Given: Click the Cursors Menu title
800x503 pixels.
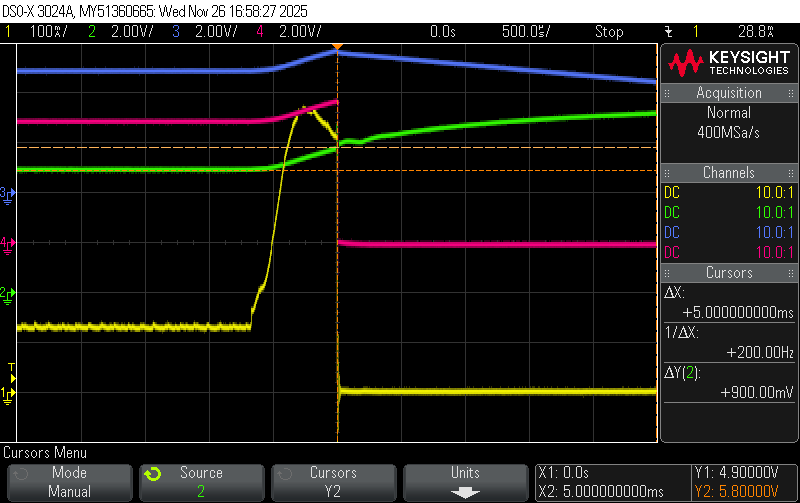Looking at the screenshot, I should 45,452.
